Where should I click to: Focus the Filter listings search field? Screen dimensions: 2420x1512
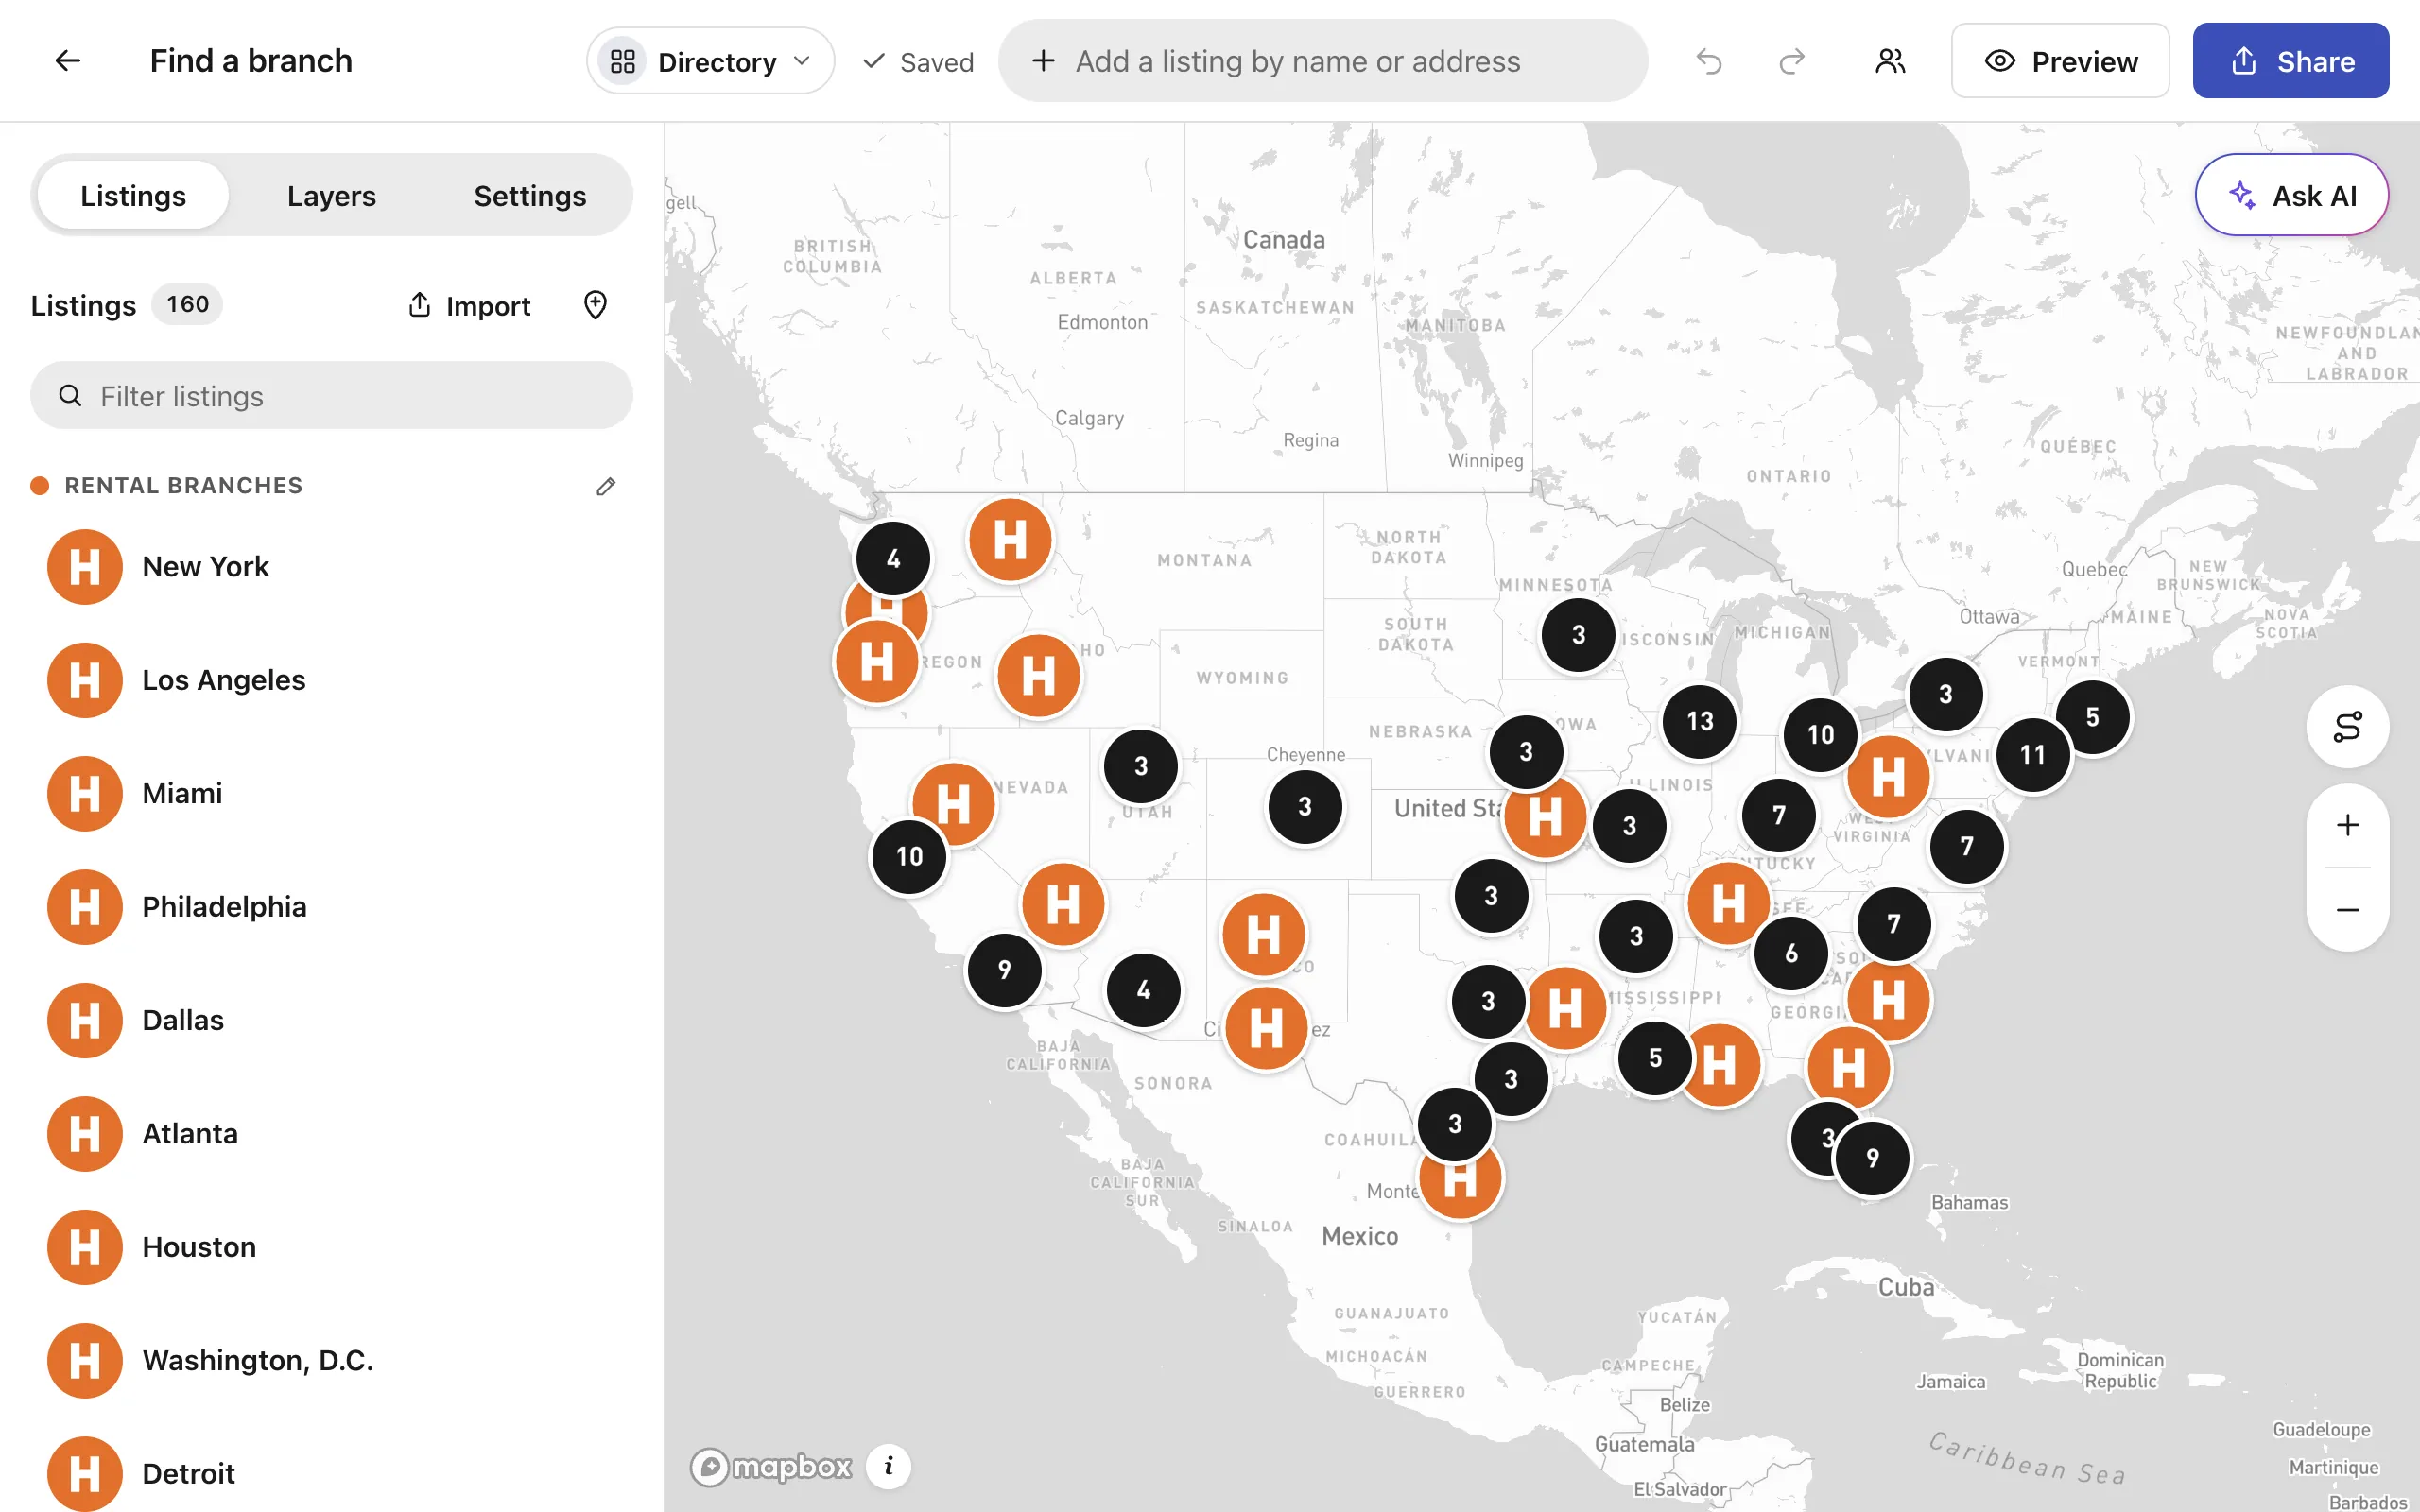(x=331, y=396)
